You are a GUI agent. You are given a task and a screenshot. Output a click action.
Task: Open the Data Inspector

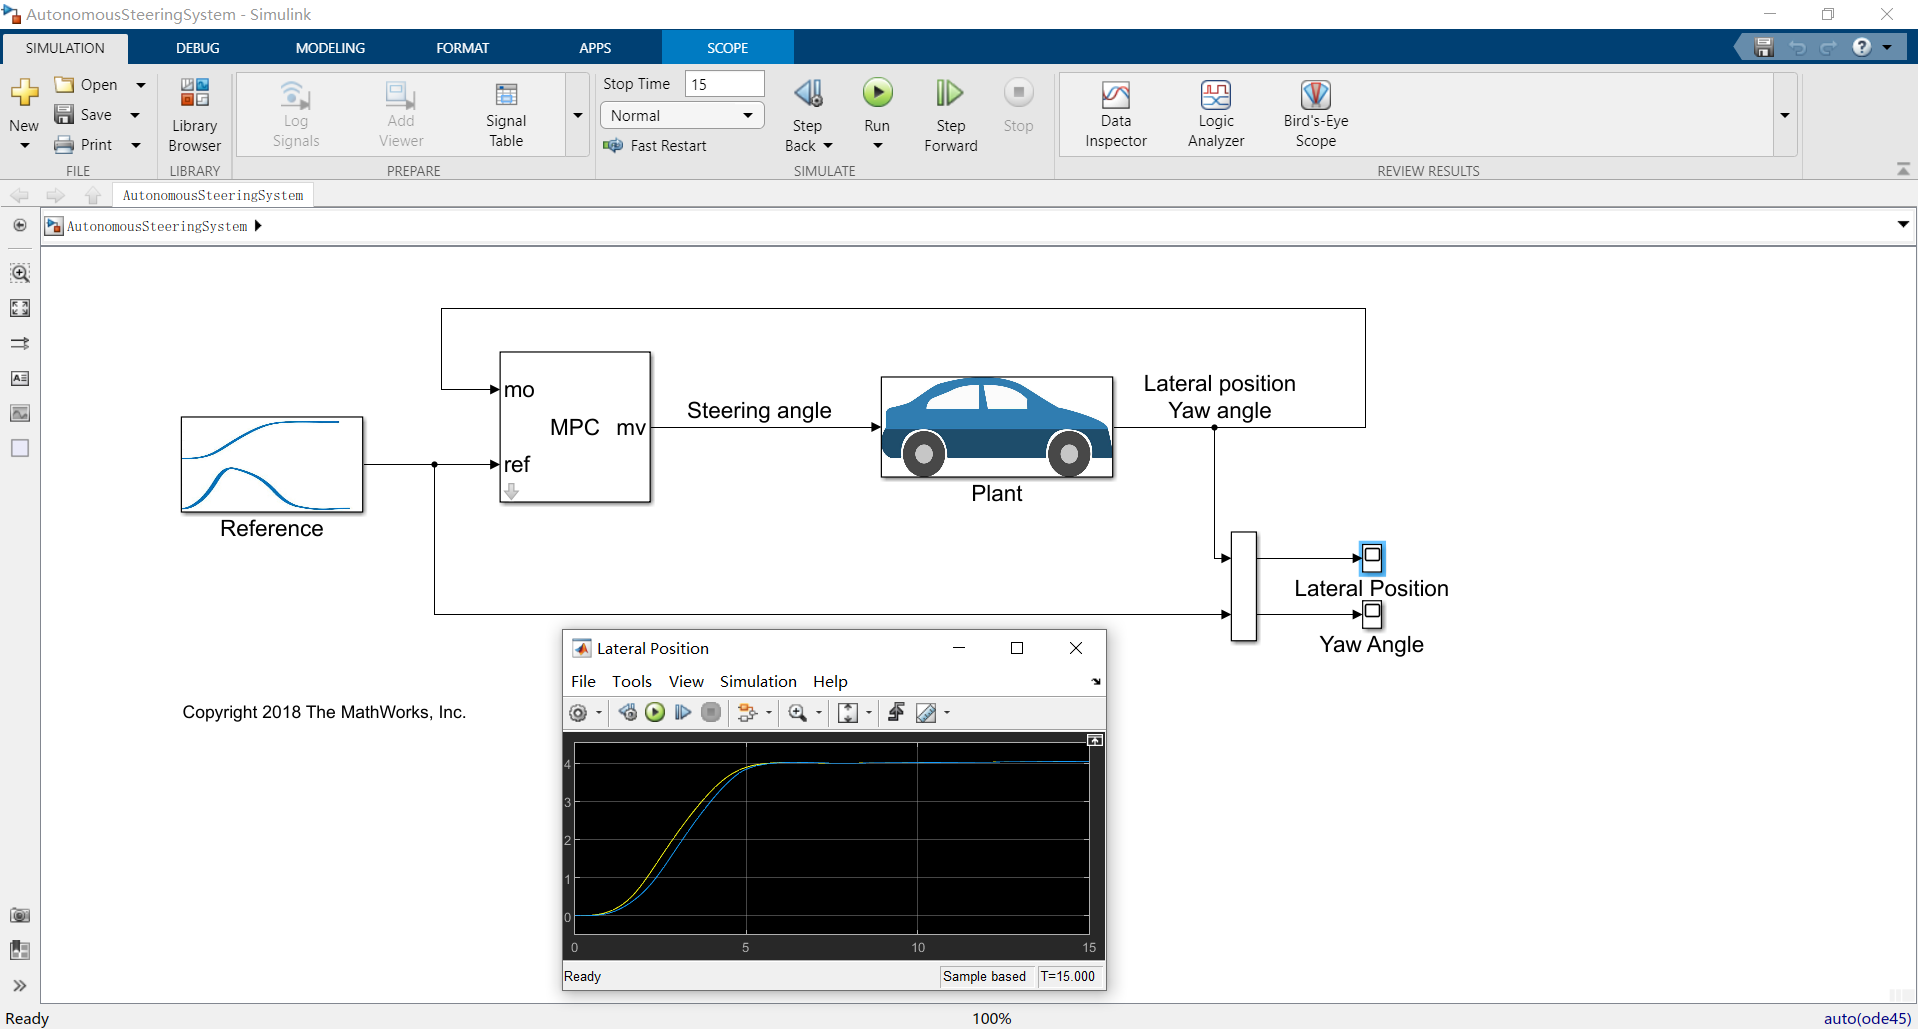tap(1115, 114)
